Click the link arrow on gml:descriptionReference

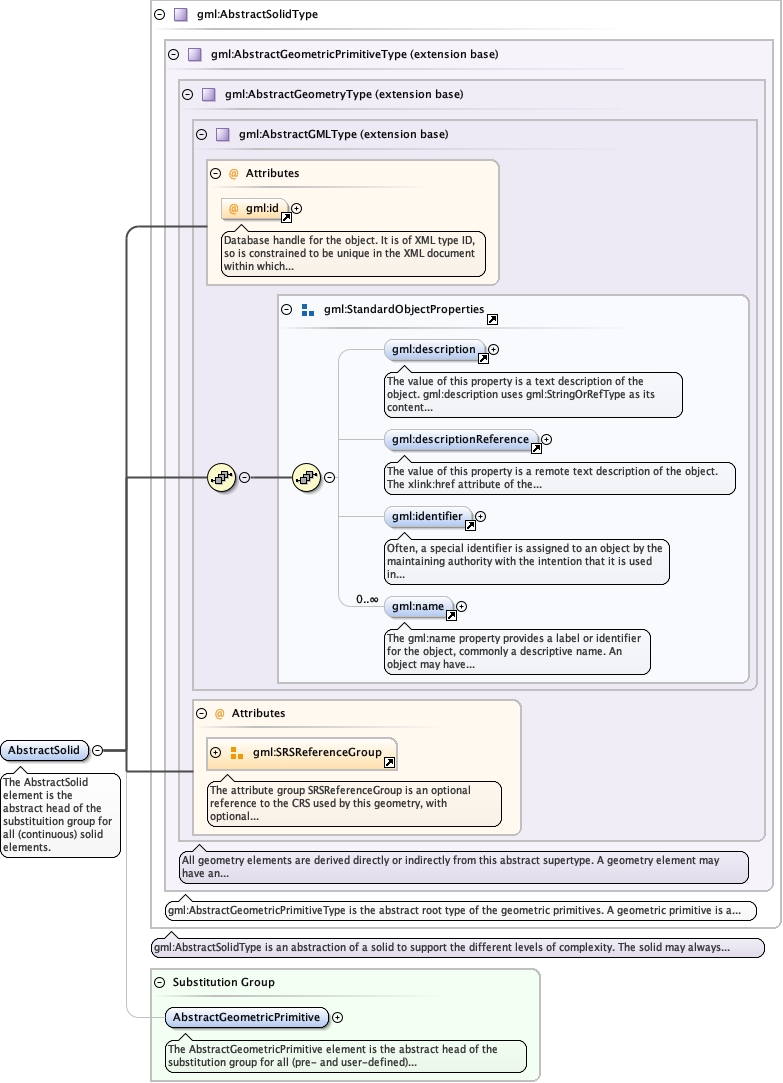click(535, 447)
